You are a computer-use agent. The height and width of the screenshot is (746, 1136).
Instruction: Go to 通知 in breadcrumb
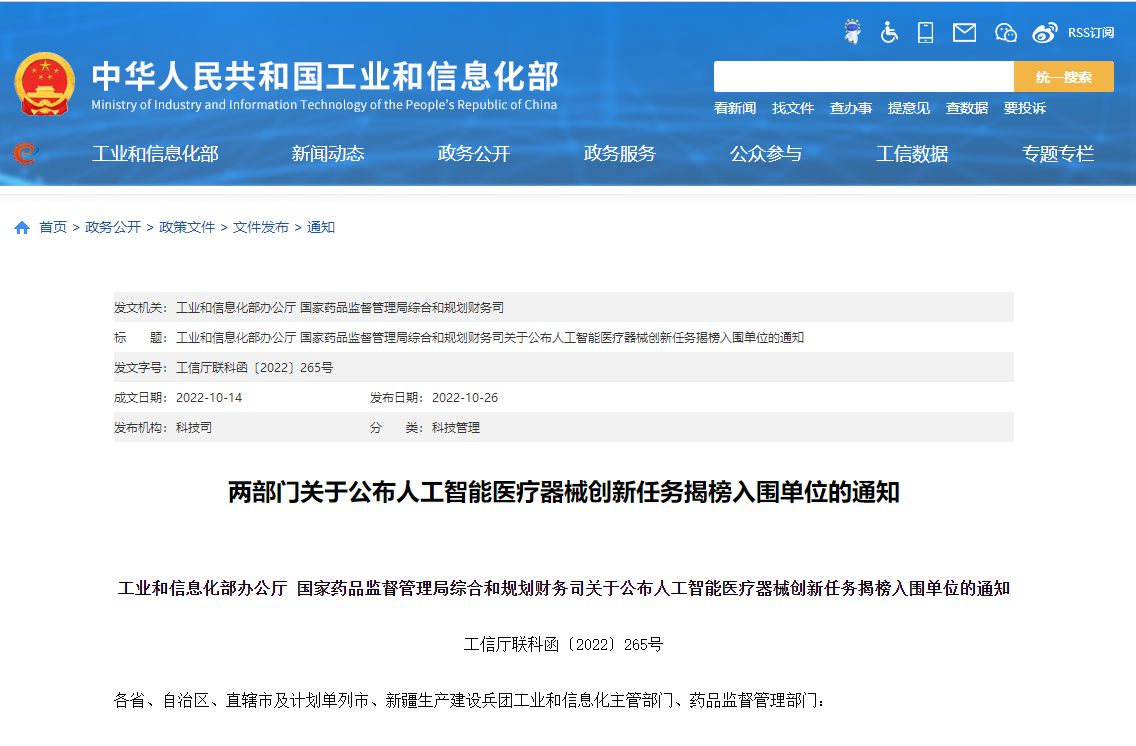(321, 227)
